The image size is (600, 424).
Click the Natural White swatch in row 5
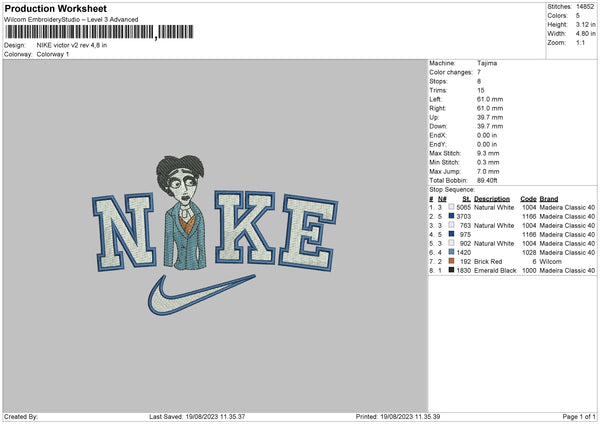pos(451,243)
